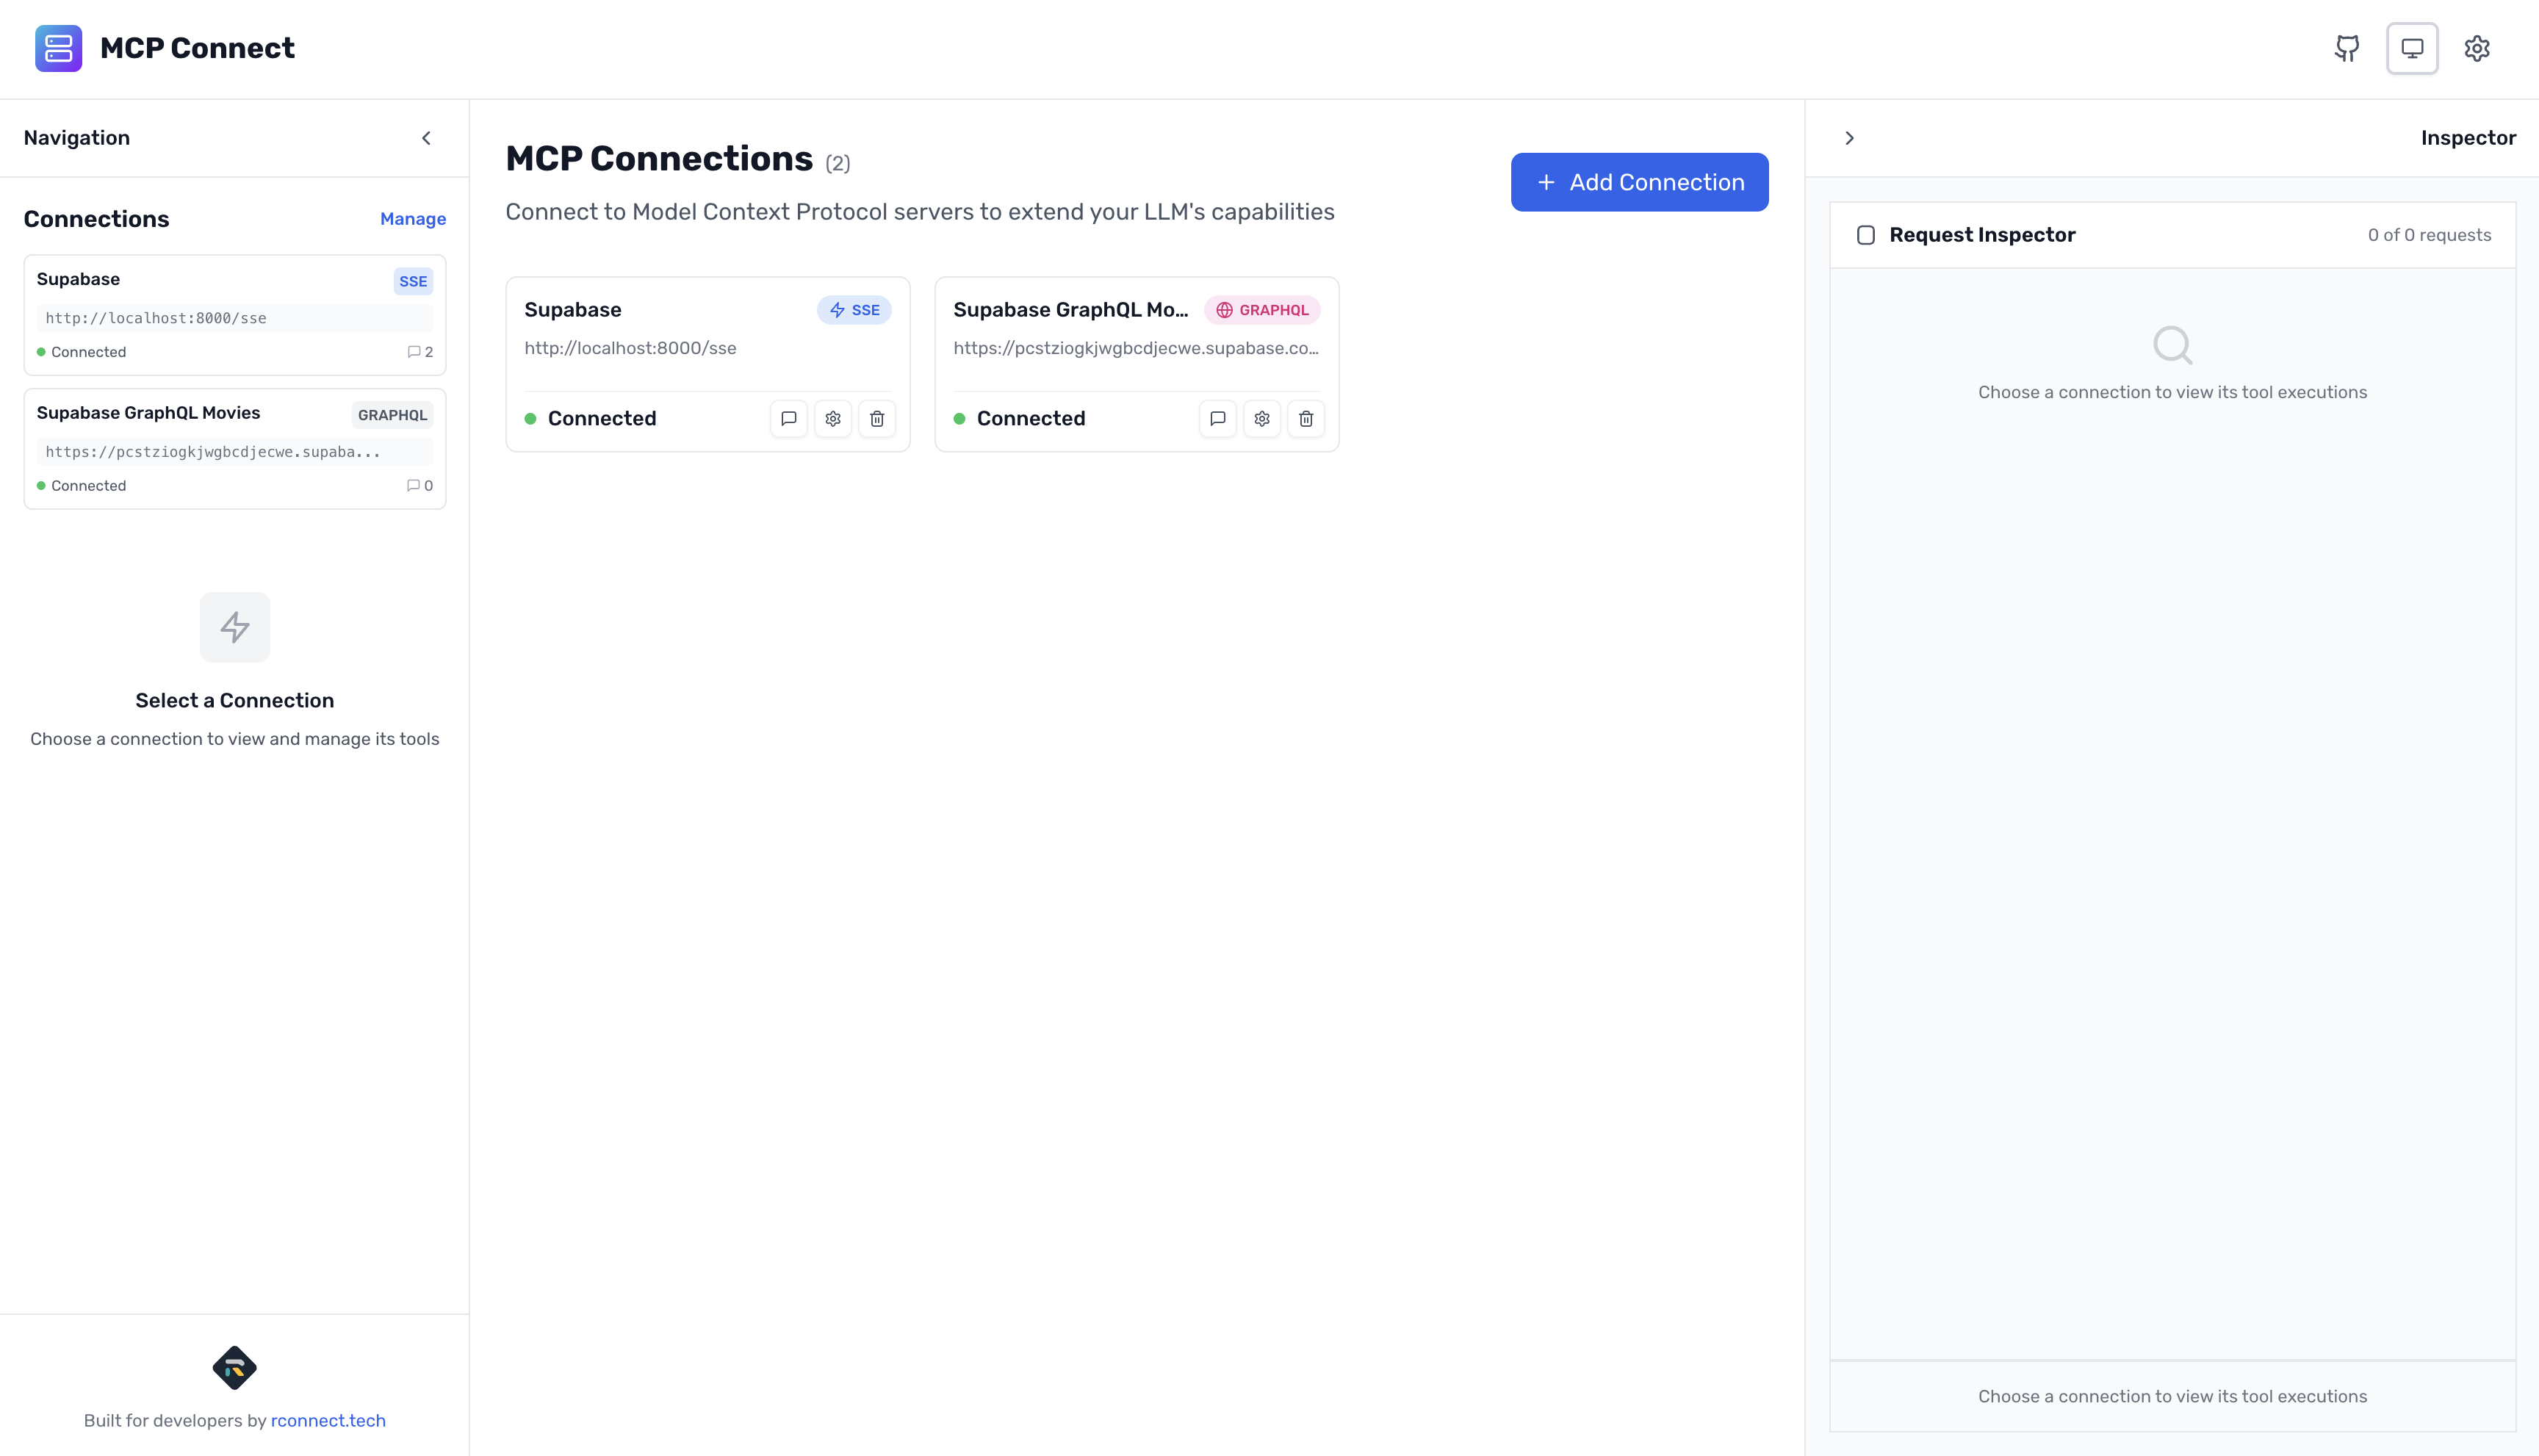The width and height of the screenshot is (2539, 1456).
Task: Delete the Supabase connection via trash icon
Action: click(877, 418)
